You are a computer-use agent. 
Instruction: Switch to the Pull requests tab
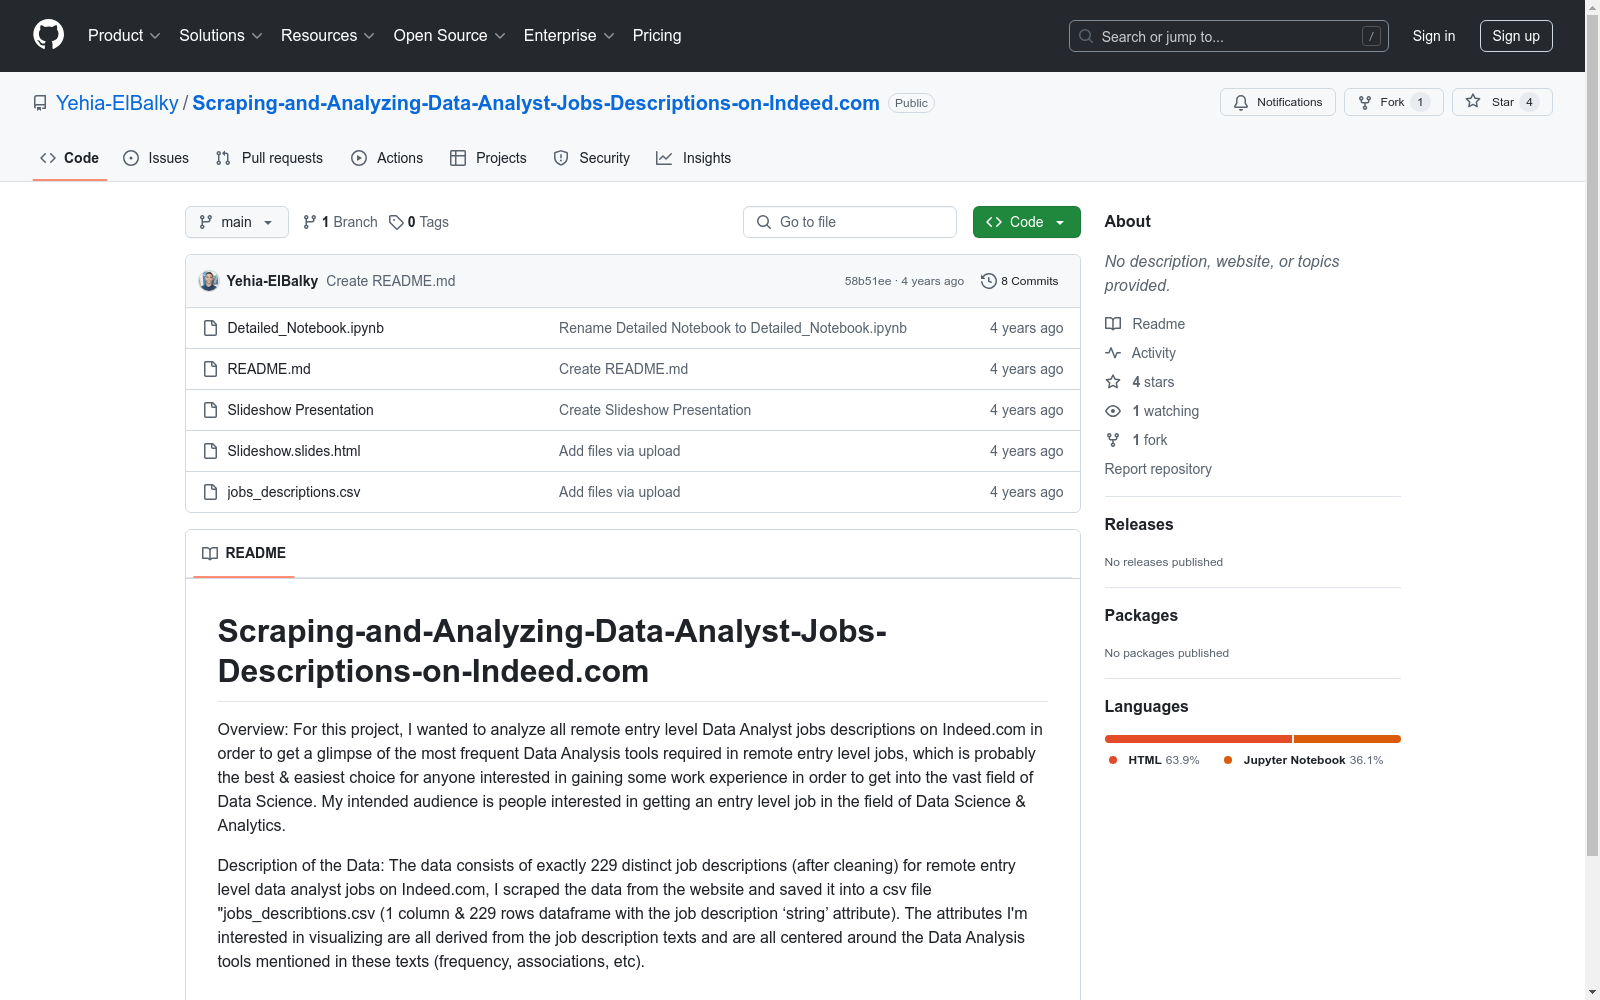click(269, 158)
